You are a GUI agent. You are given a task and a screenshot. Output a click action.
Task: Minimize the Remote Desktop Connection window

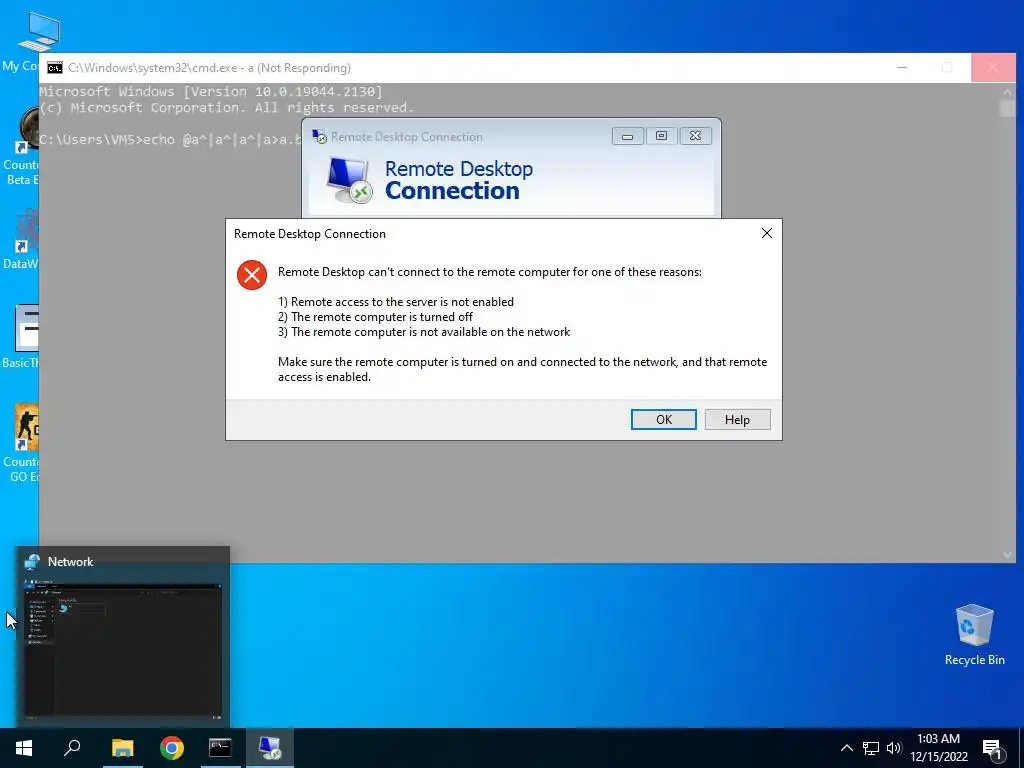[x=628, y=136]
